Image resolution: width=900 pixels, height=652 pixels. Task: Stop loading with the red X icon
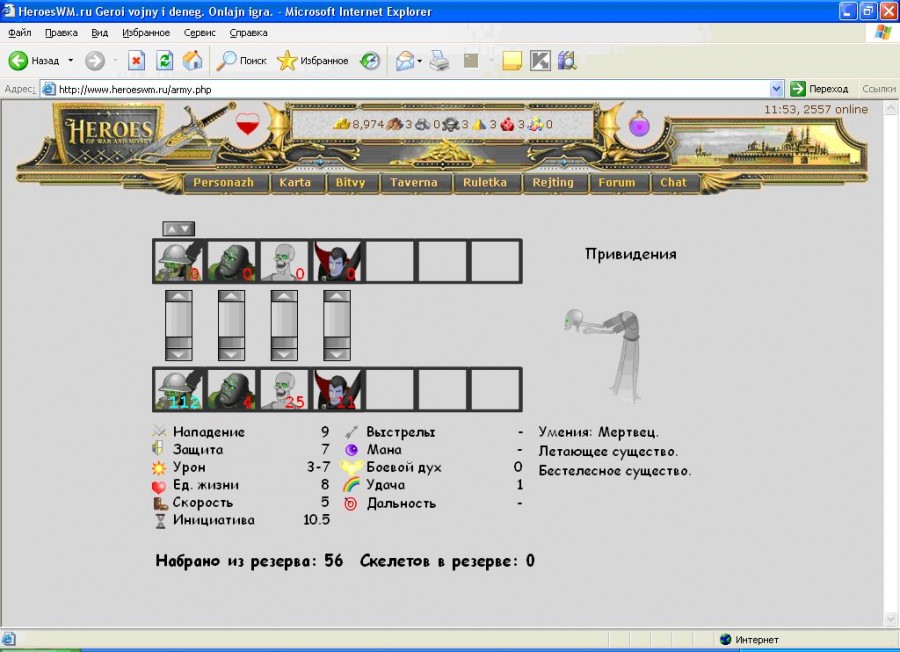(x=136, y=60)
